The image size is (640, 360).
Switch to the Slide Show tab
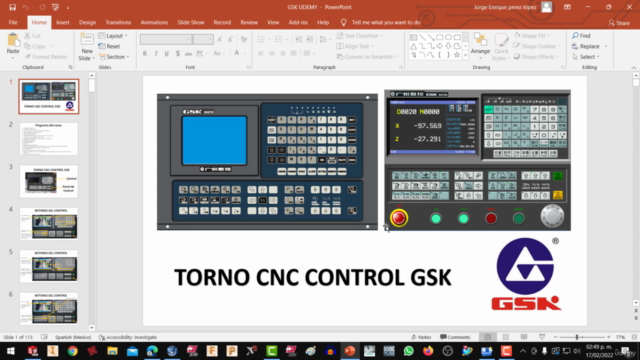coord(191,22)
